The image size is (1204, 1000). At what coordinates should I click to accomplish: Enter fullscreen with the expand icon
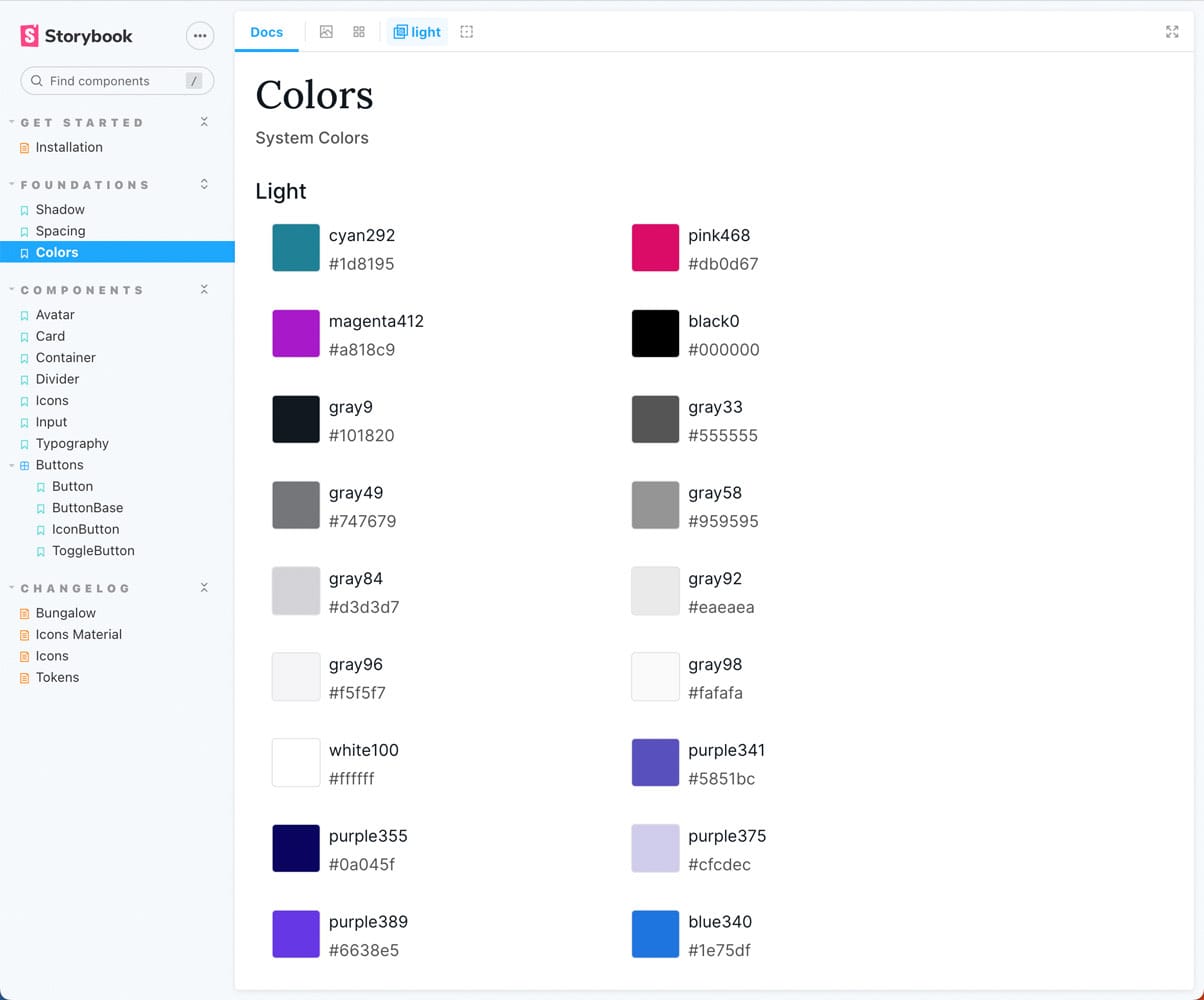(1172, 32)
